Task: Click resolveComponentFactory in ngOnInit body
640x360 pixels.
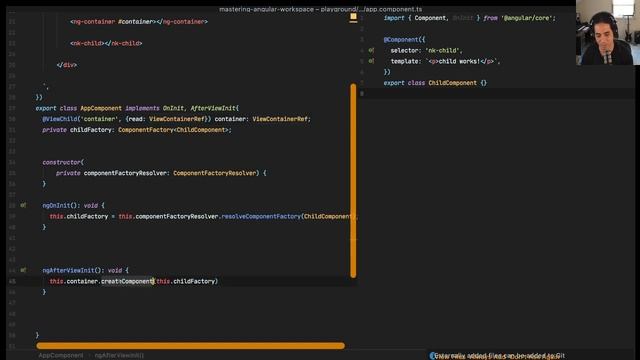Action: point(261,216)
